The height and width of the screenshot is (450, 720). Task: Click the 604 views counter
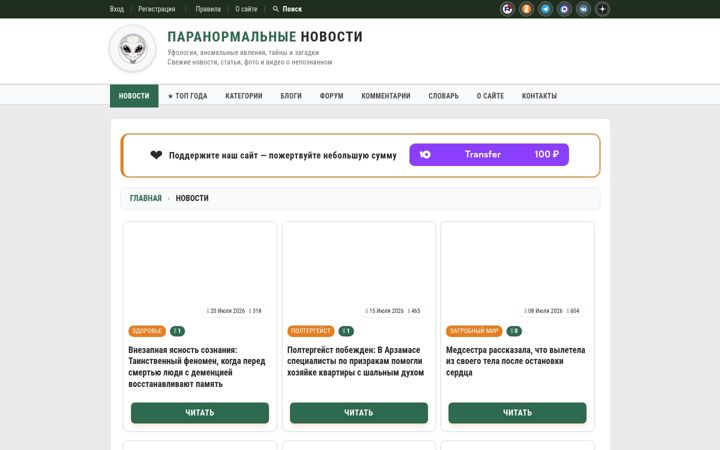click(573, 311)
